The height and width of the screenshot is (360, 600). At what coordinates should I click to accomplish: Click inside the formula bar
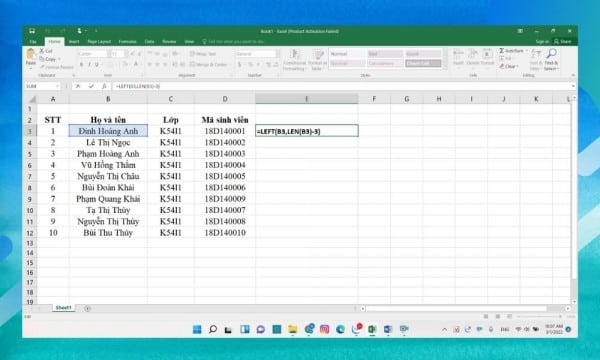click(341, 86)
